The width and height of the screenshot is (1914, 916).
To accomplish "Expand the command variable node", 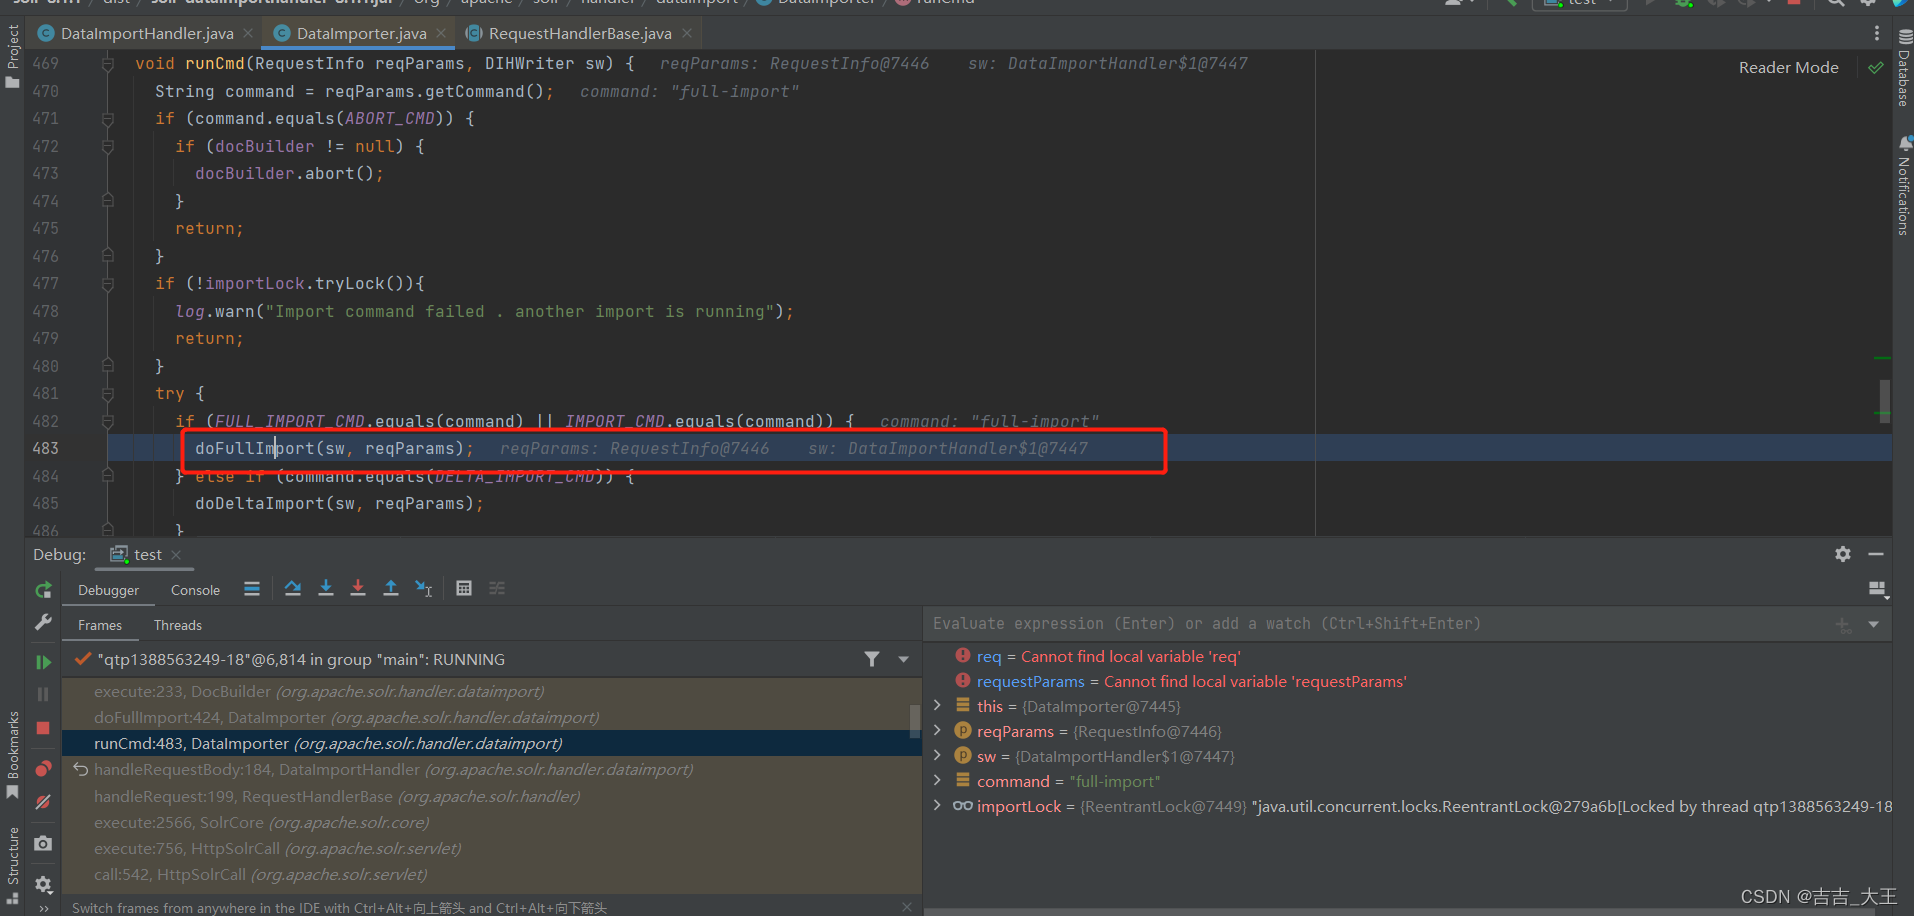I will click(937, 781).
